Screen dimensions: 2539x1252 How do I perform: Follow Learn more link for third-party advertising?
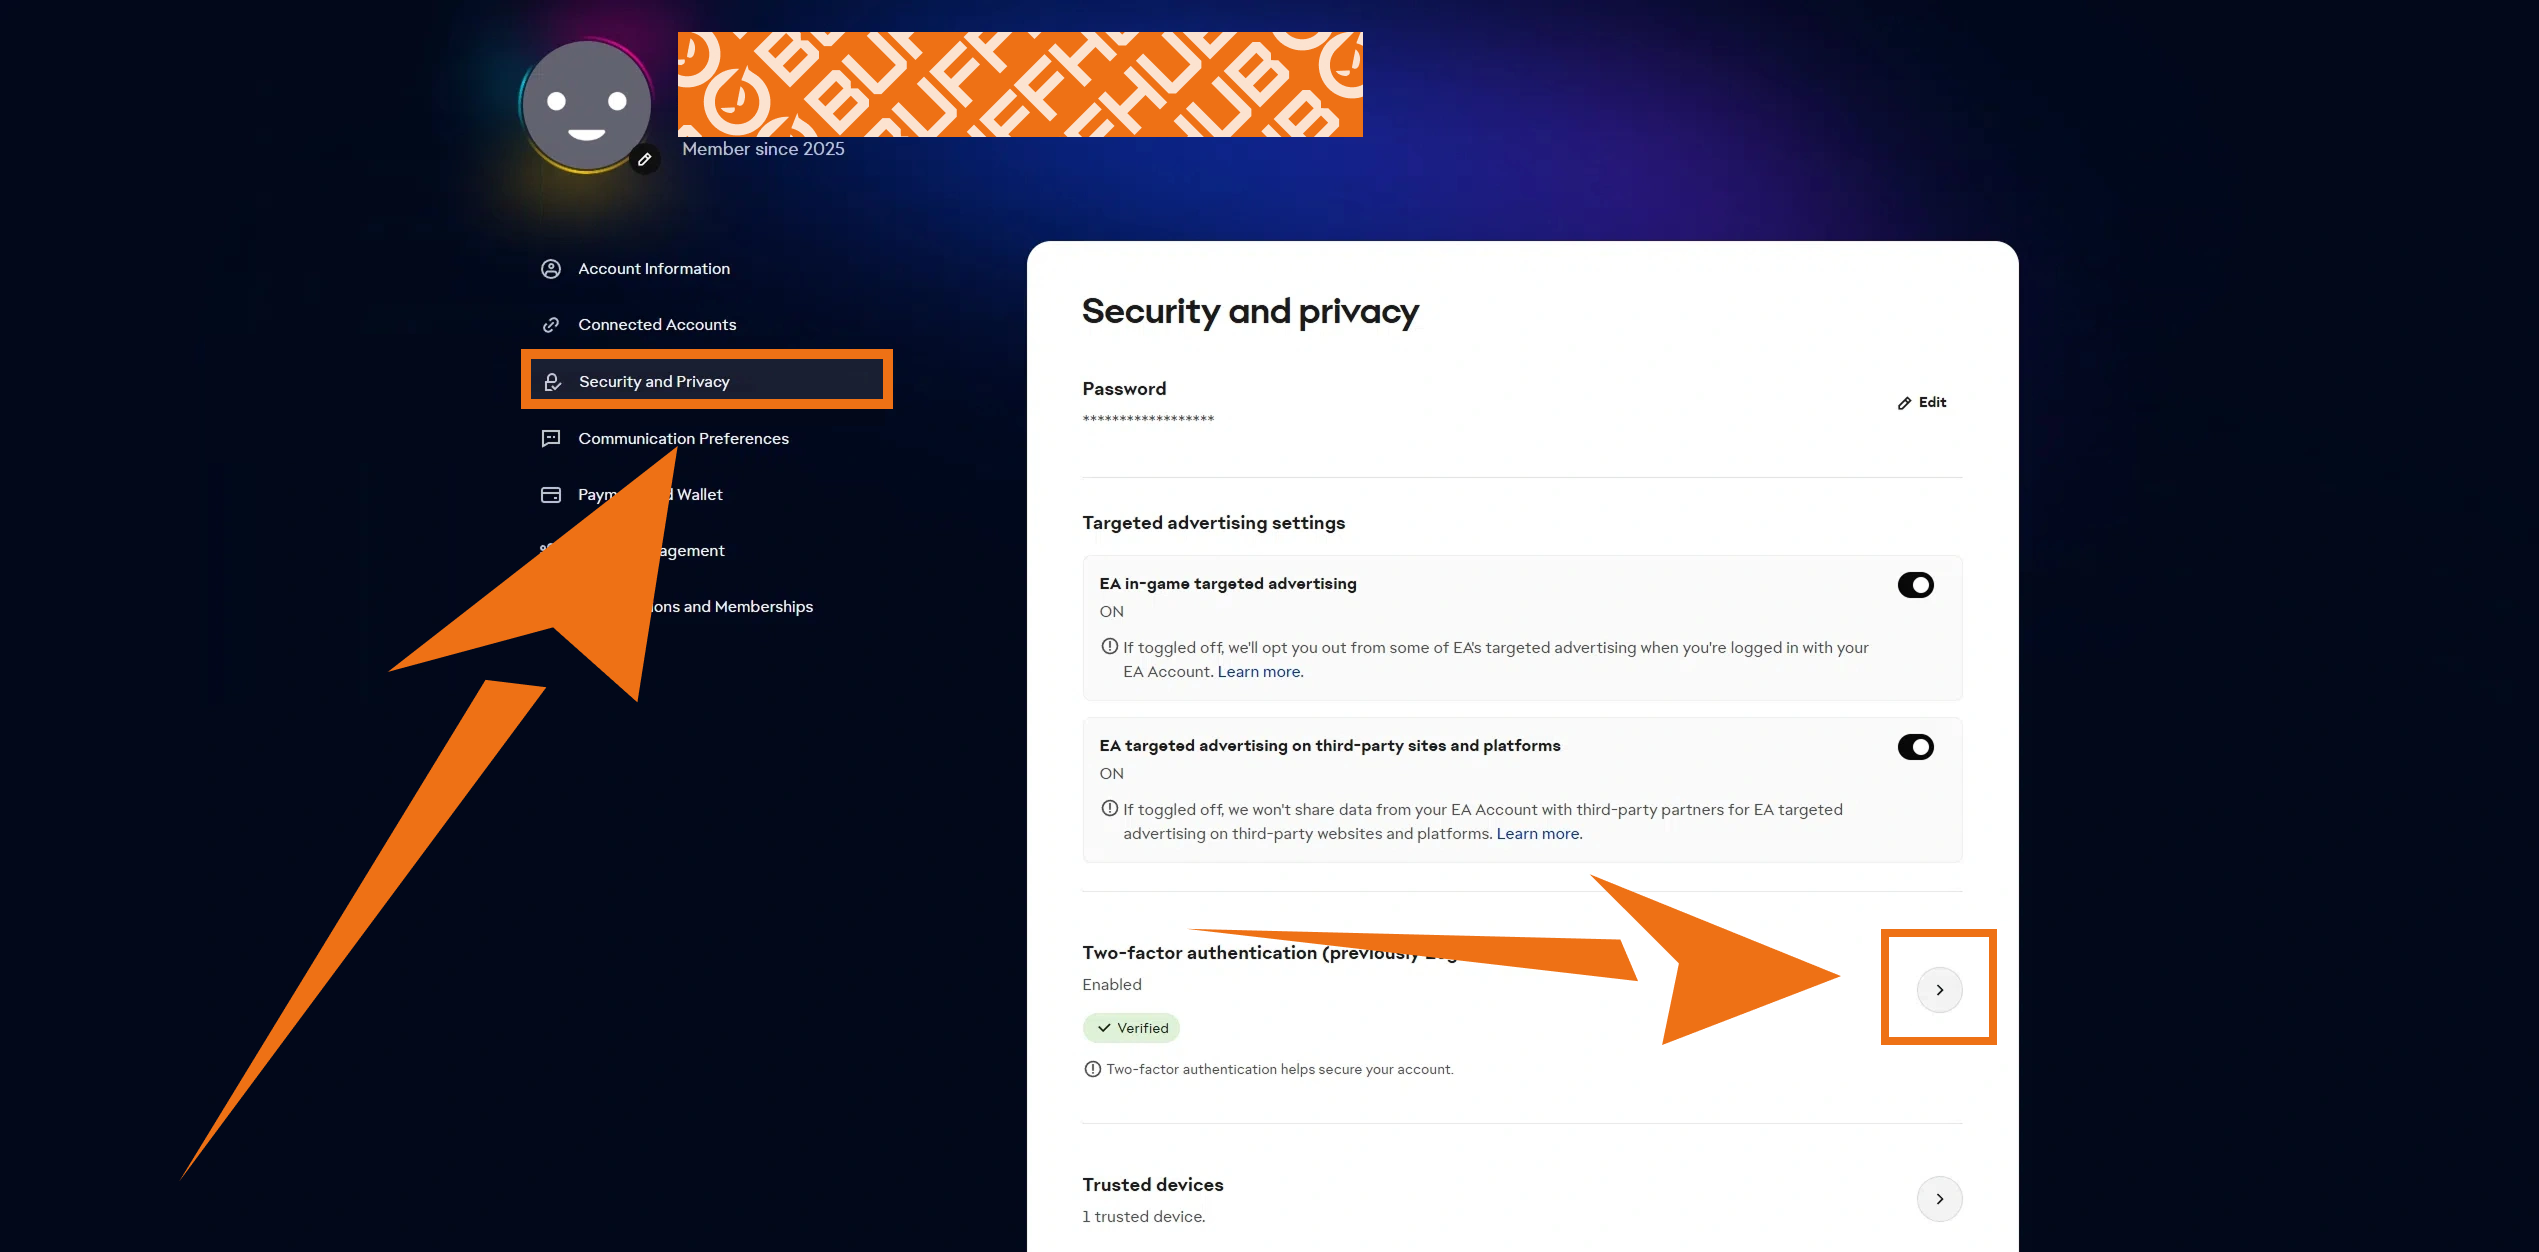1538,834
